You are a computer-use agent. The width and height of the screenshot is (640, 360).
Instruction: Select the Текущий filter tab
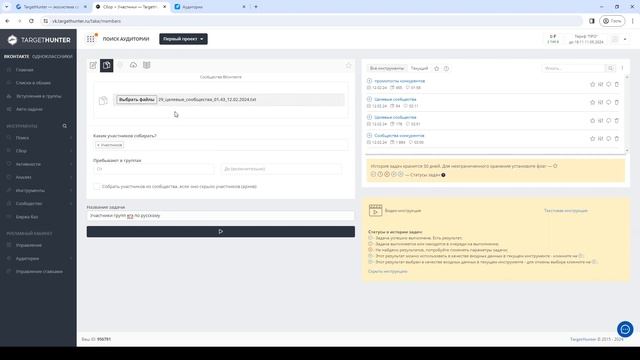[x=419, y=69]
